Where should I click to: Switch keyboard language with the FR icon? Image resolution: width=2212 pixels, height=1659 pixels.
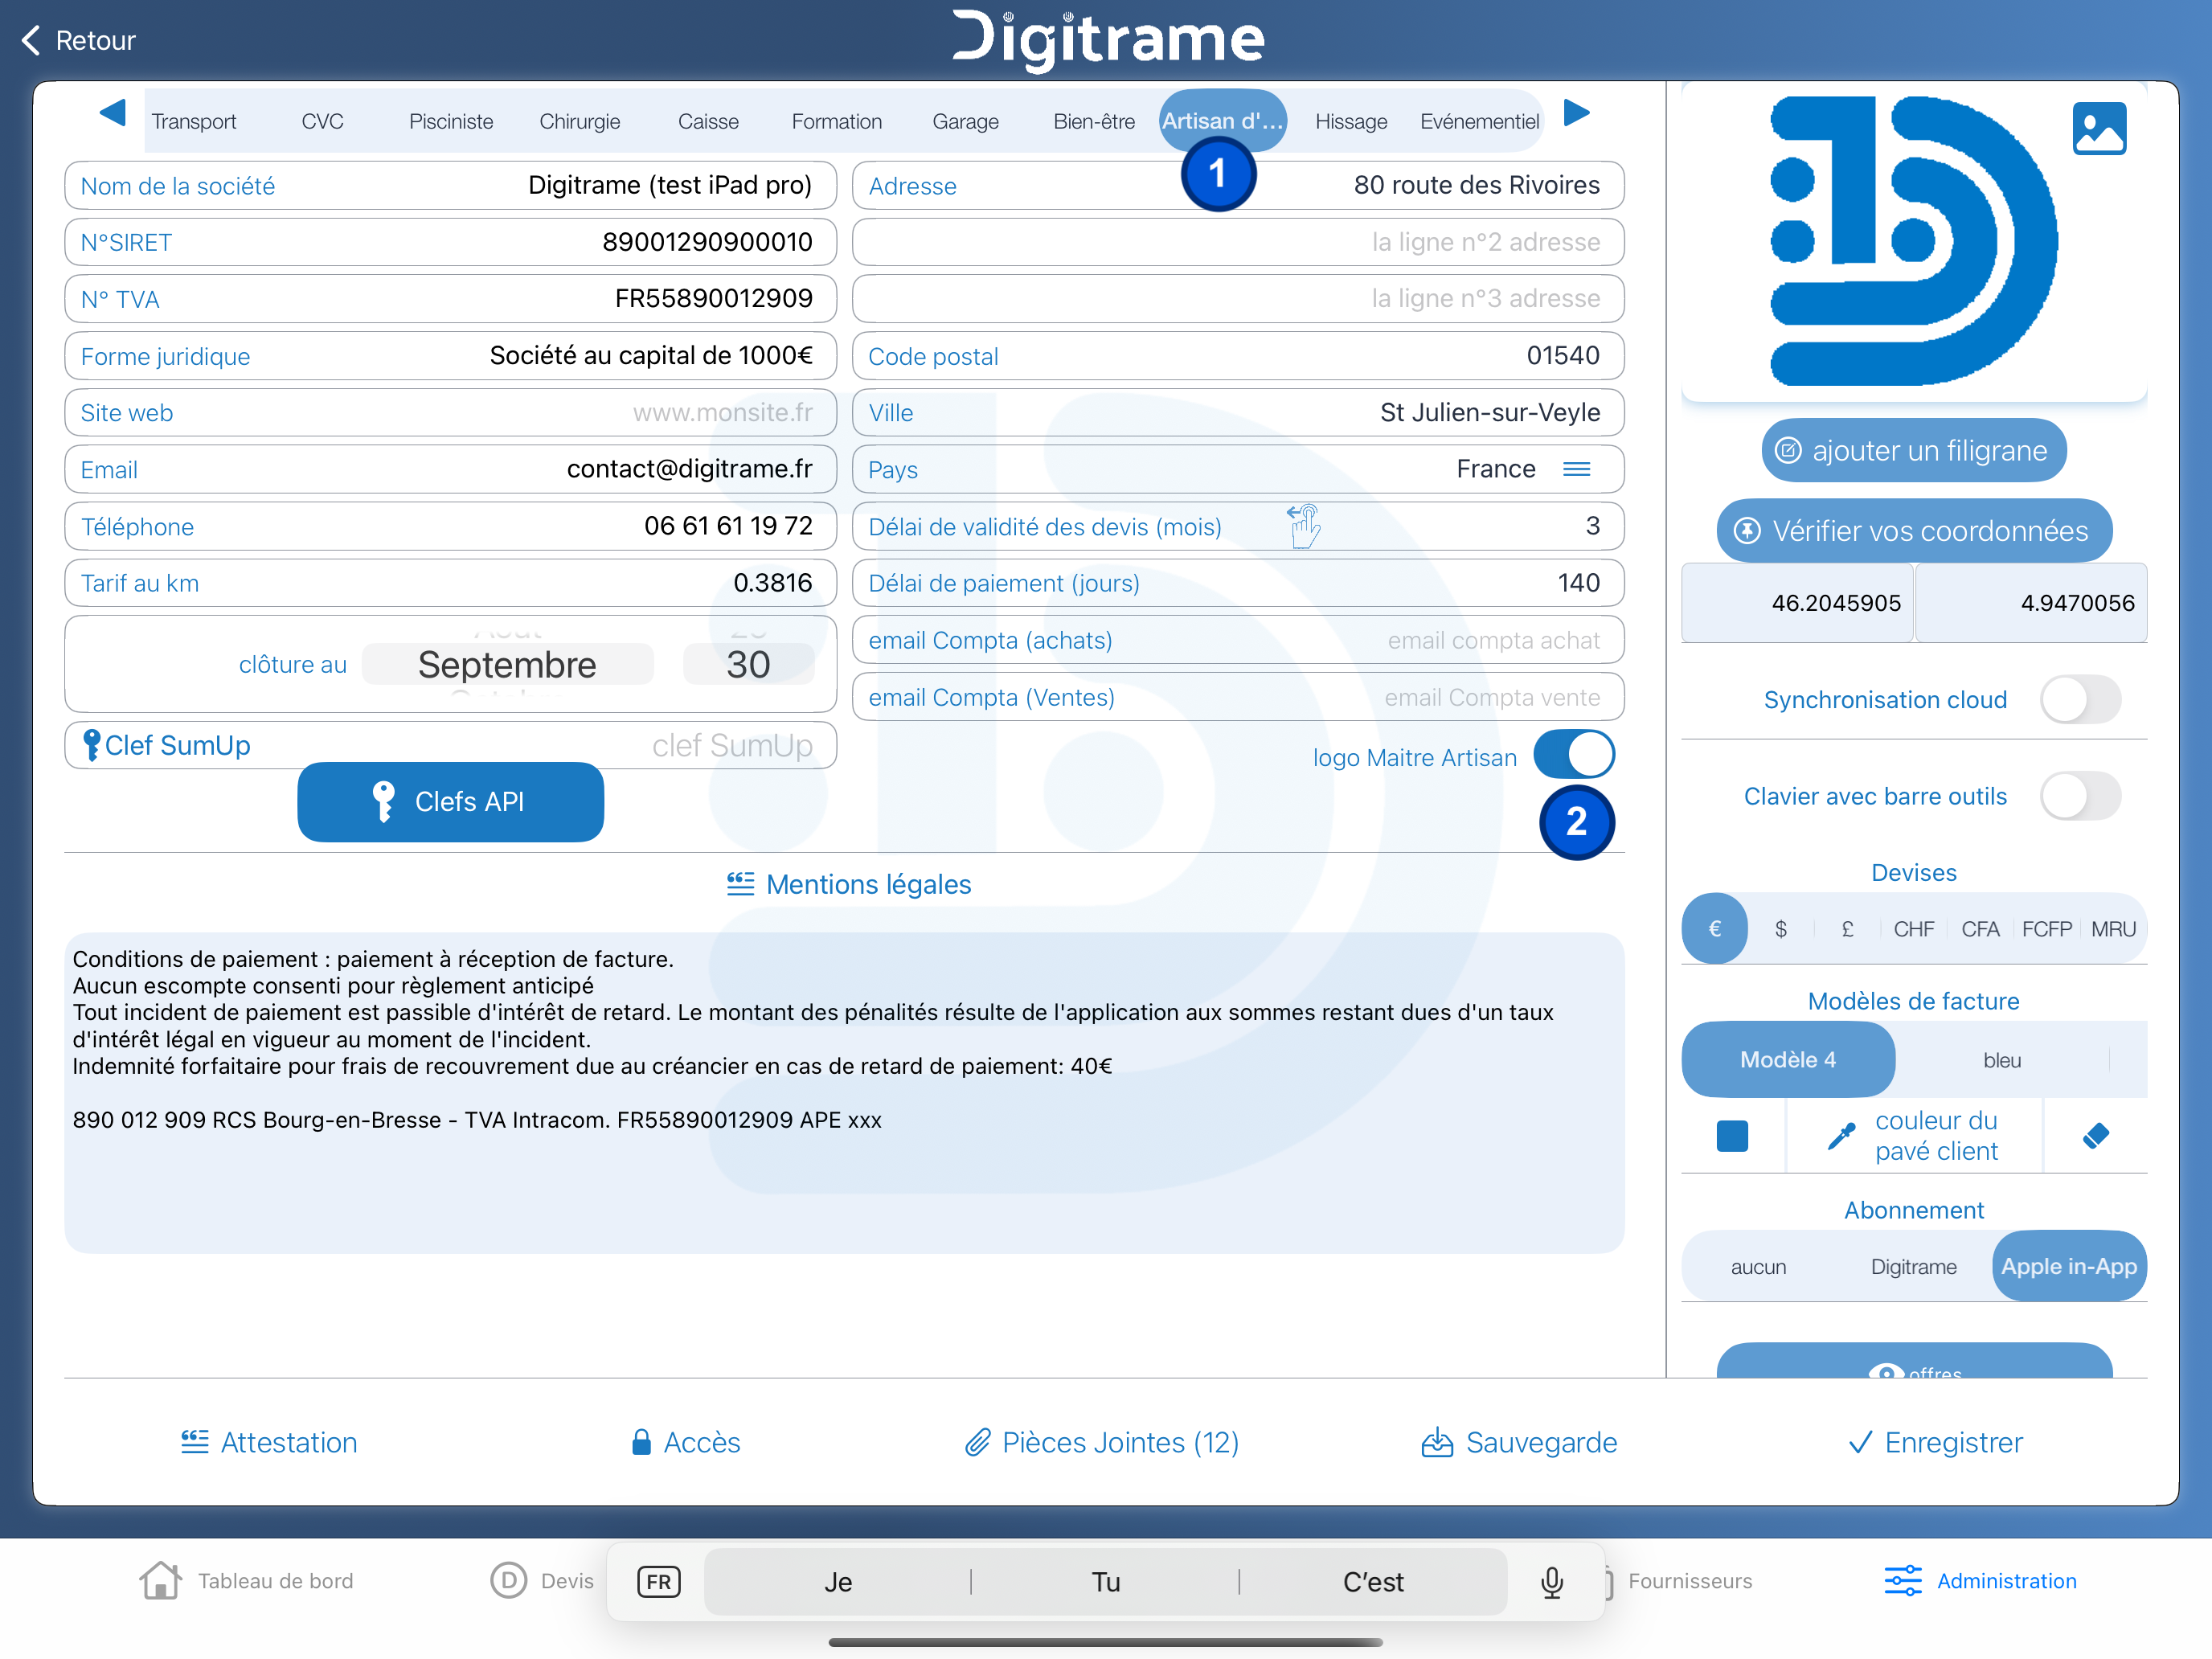659,1582
